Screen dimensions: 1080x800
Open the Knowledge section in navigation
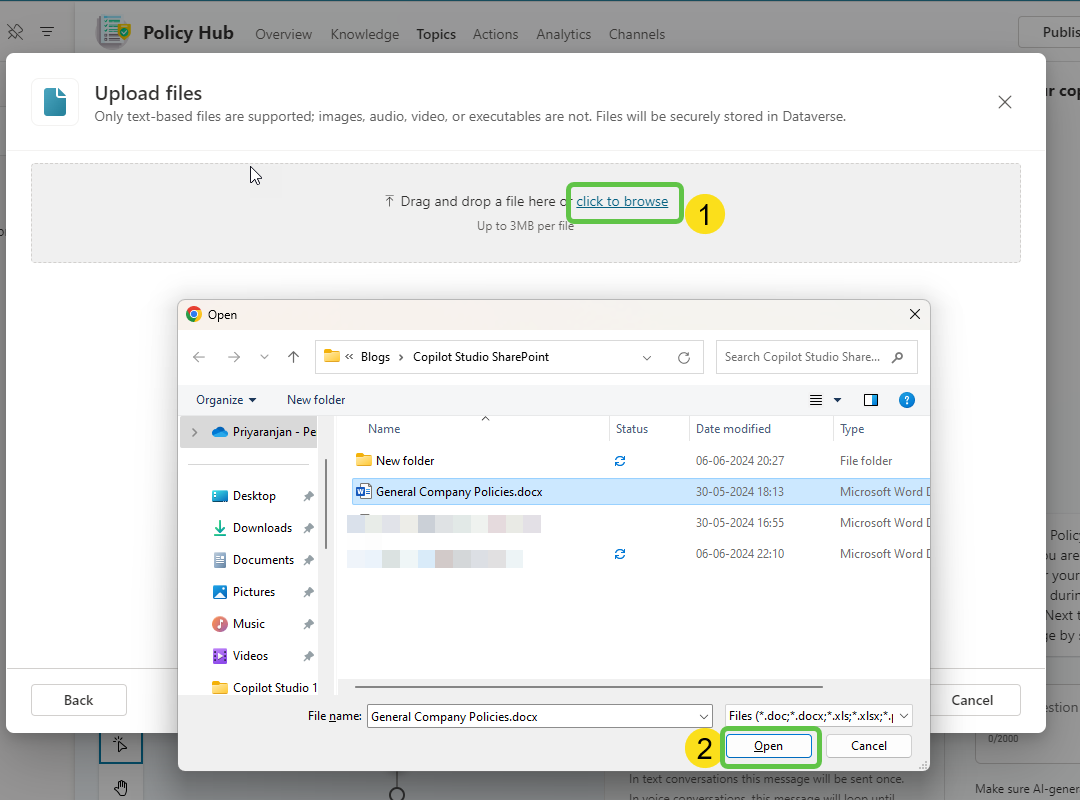(364, 34)
